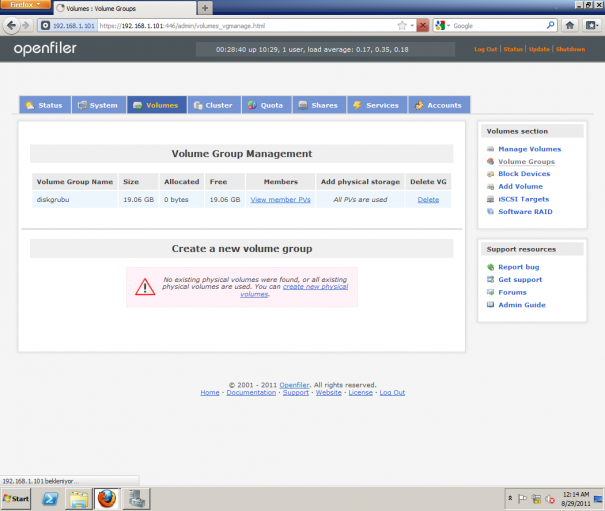This screenshot has height=511, width=605.
Task: Click the Google search input field
Action: [498, 25]
